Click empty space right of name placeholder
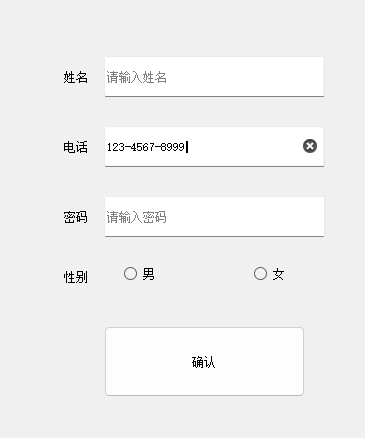365x438 pixels. tap(245, 77)
